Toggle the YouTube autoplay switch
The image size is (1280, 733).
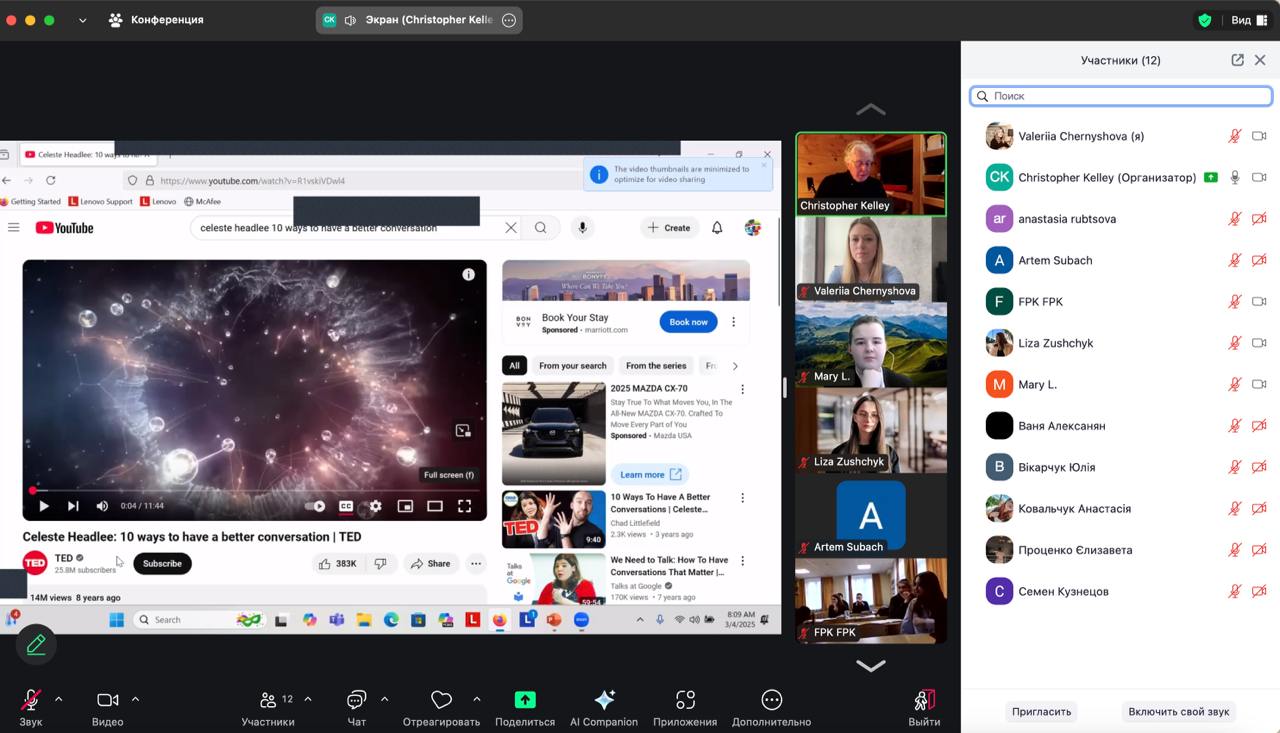coord(315,506)
